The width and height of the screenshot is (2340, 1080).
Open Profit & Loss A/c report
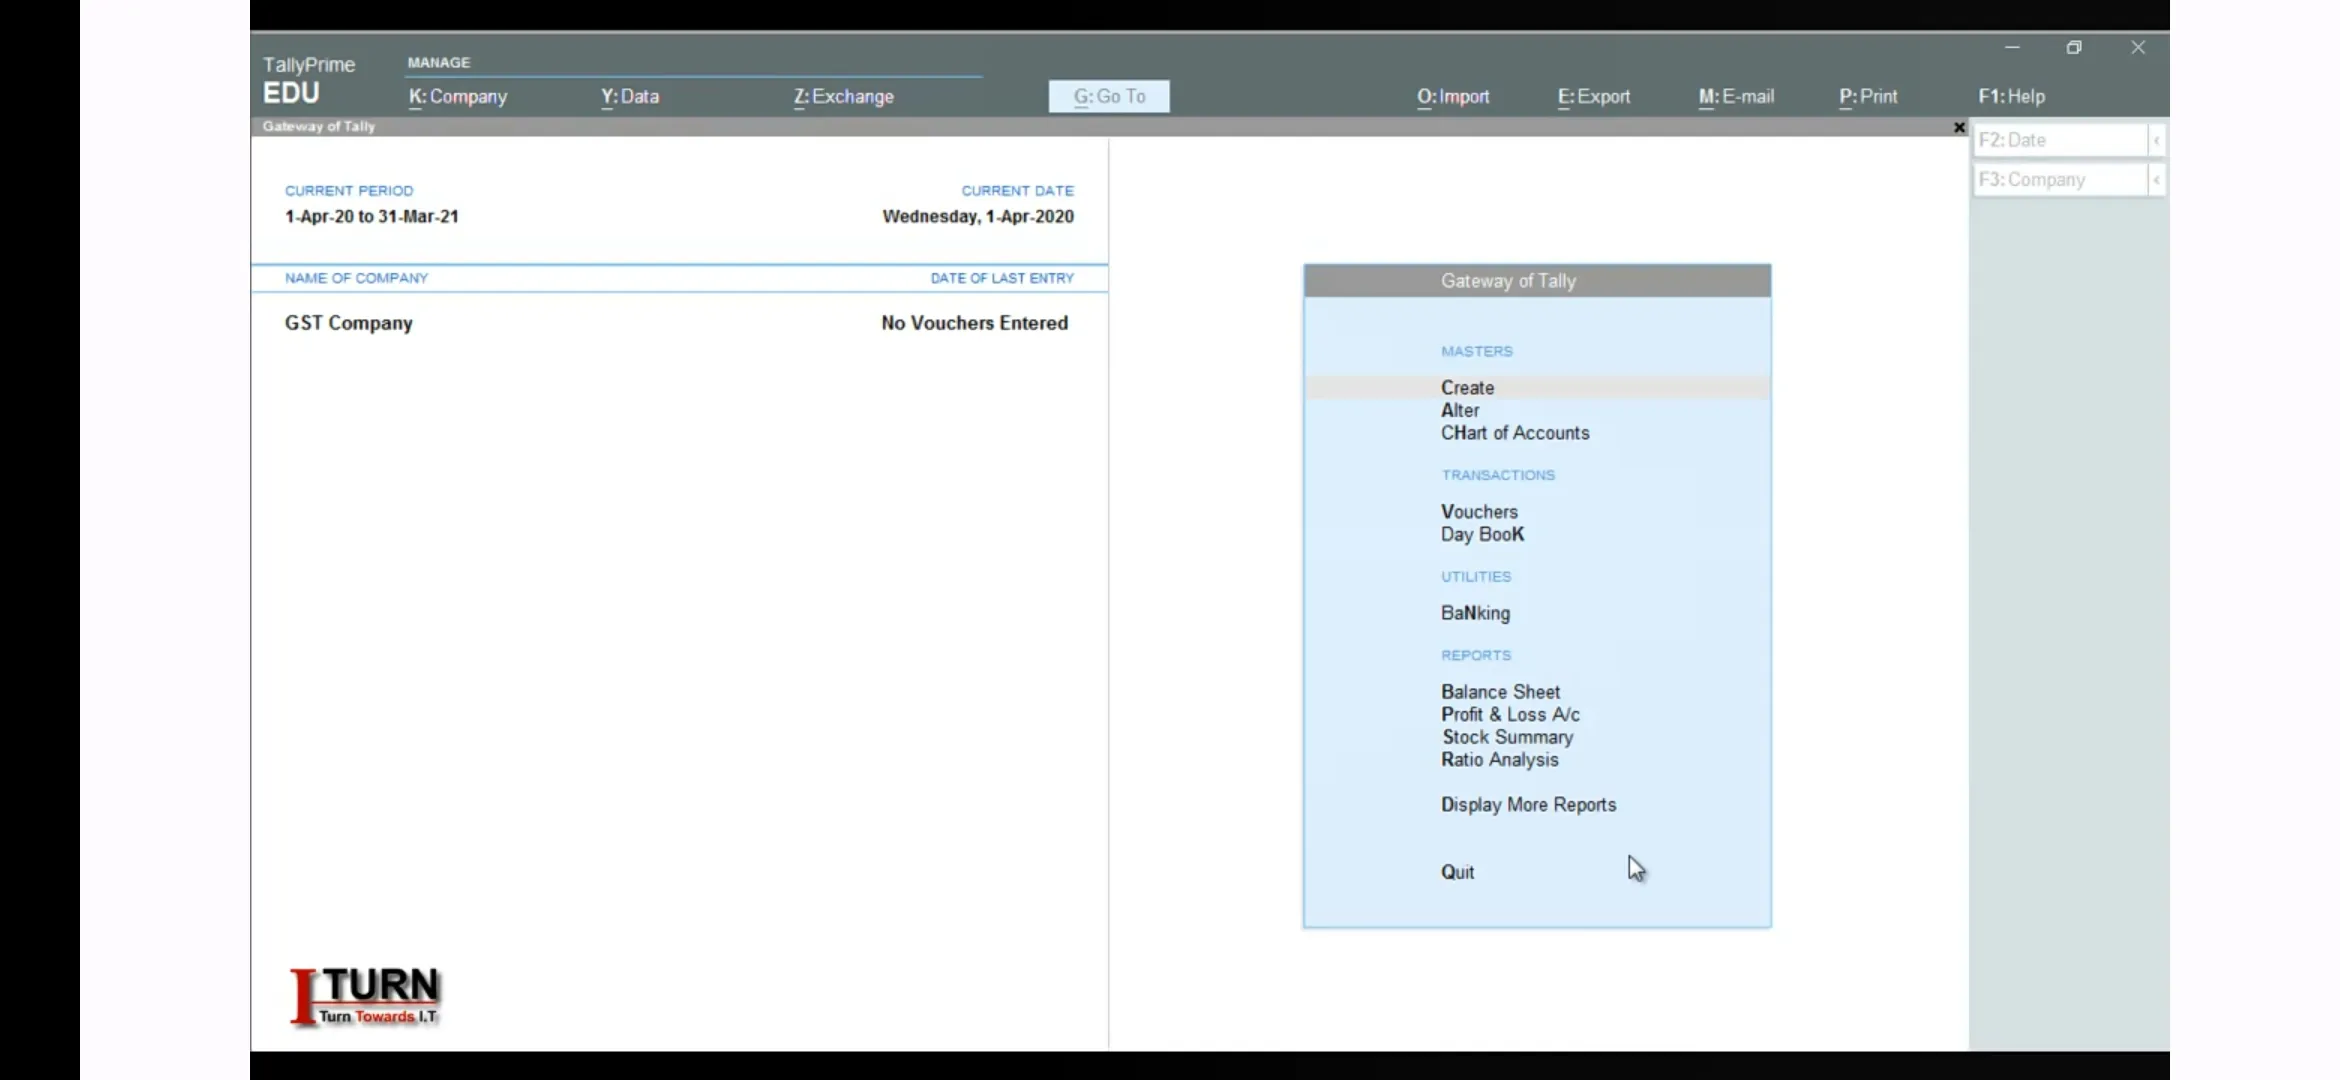(1510, 713)
